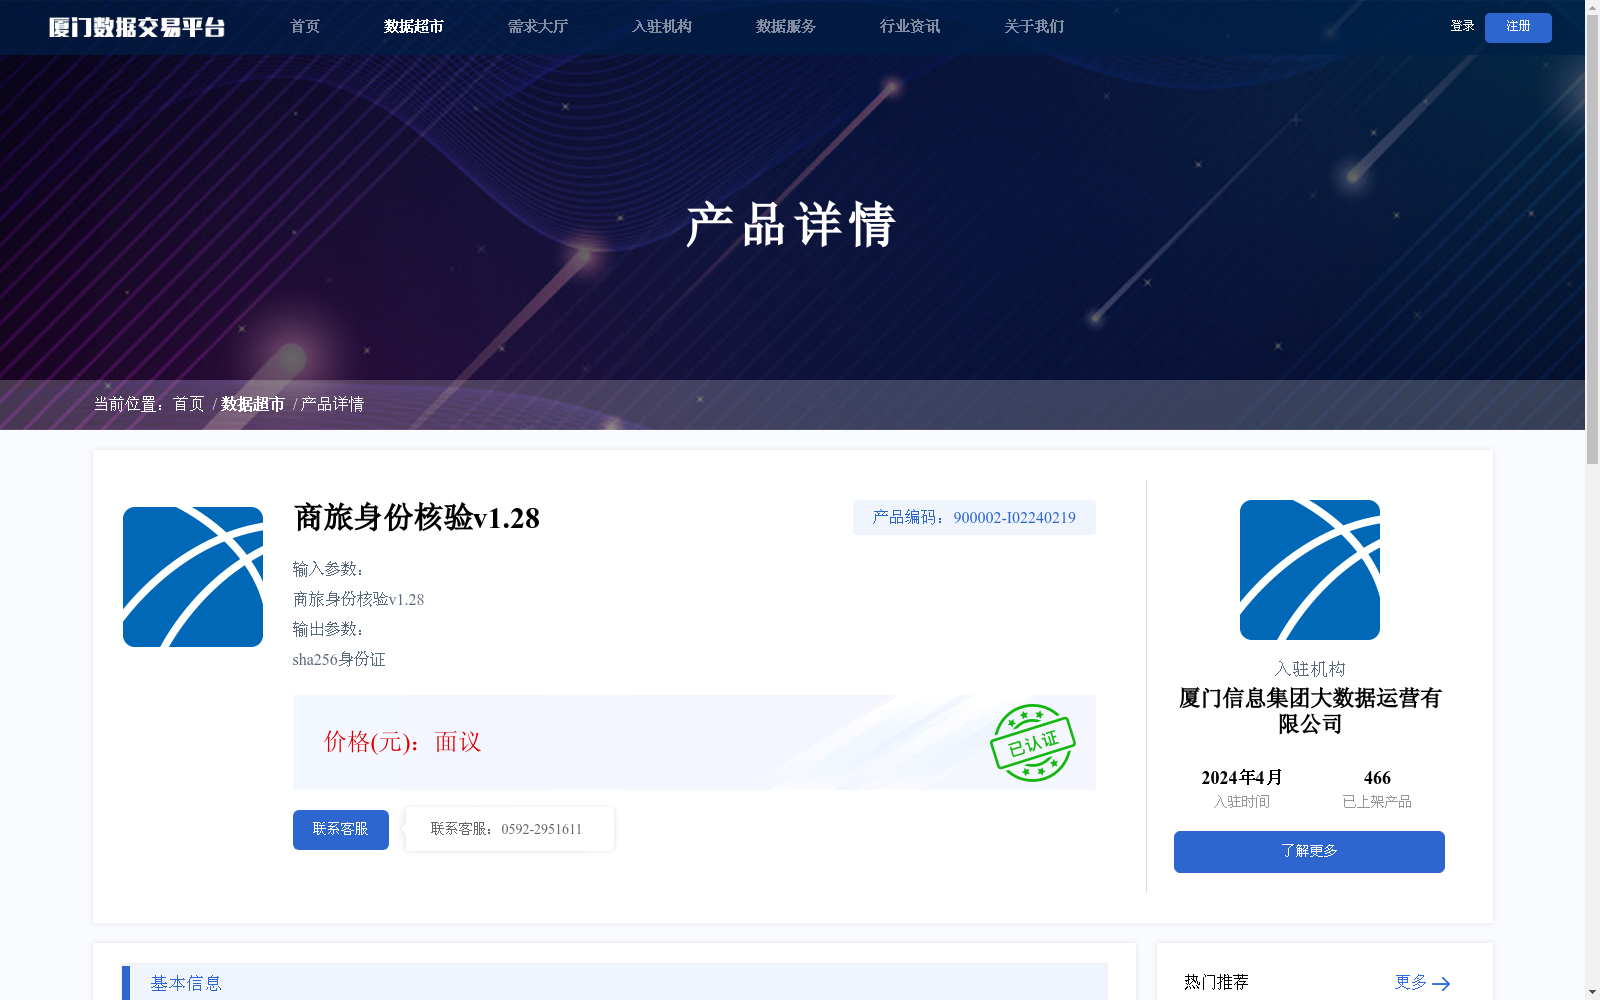Open product code 900002-I02240219 link
The width and height of the screenshot is (1600, 1000).
click(x=1014, y=518)
